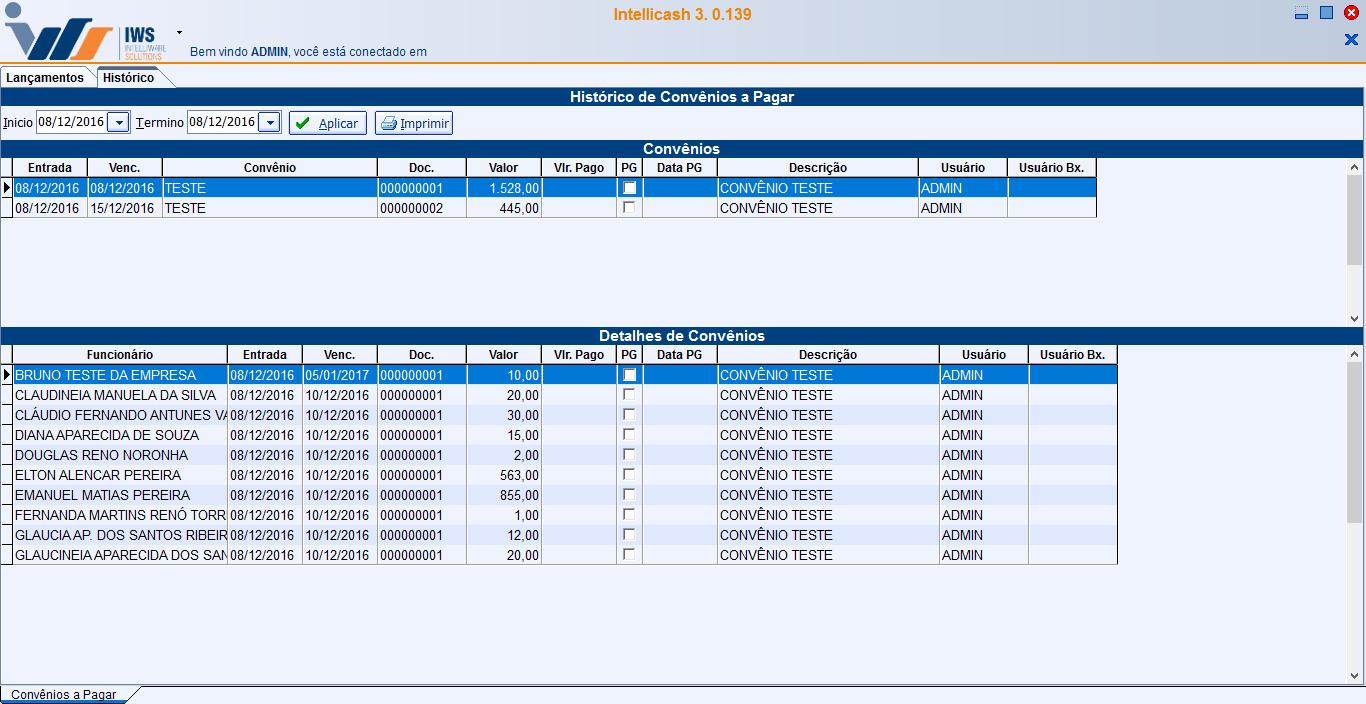Open the Termino date dropdown calendar
The width and height of the screenshot is (1366, 704).
(269, 122)
